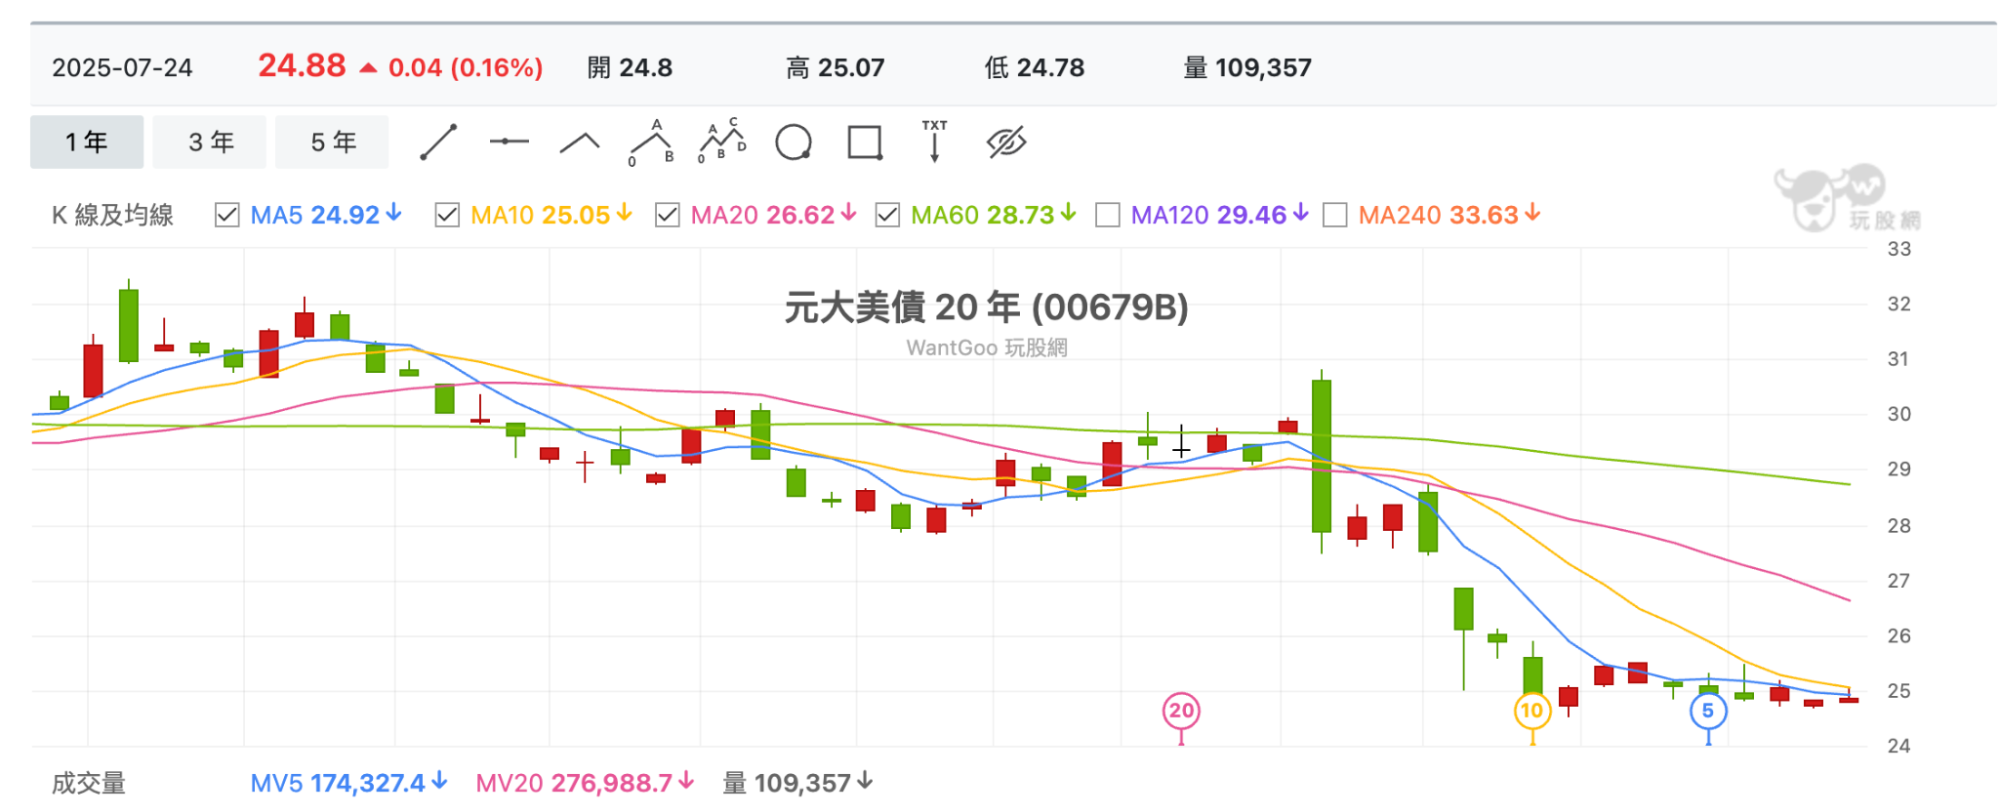Click the header volume 量 109,357
1999x809 pixels.
click(x=1247, y=68)
